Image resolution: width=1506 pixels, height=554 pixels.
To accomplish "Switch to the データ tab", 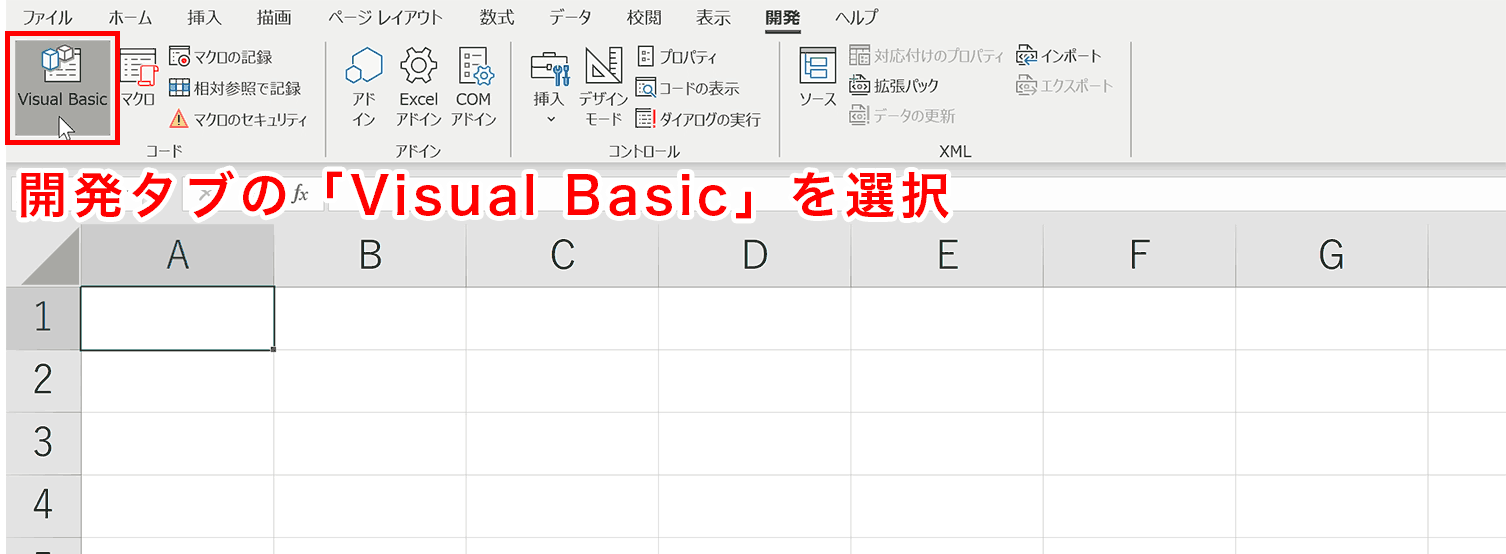I will click(x=570, y=17).
